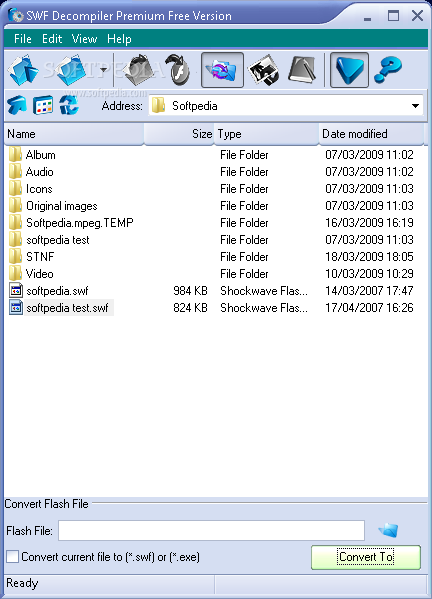Click the date 18/03/2009 18:05
Viewport: 432px width, 599px height.
(x=369, y=257)
